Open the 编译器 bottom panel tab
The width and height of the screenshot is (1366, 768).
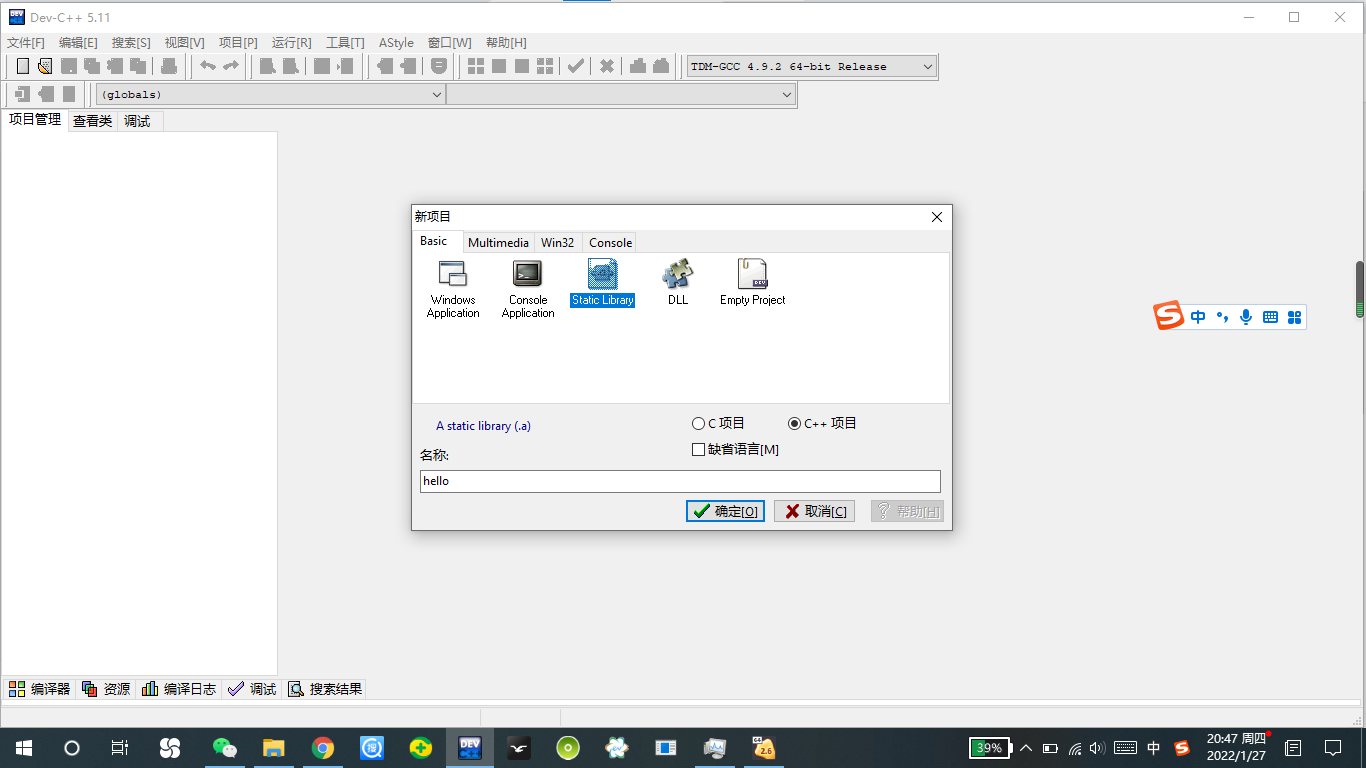click(x=40, y=689)
